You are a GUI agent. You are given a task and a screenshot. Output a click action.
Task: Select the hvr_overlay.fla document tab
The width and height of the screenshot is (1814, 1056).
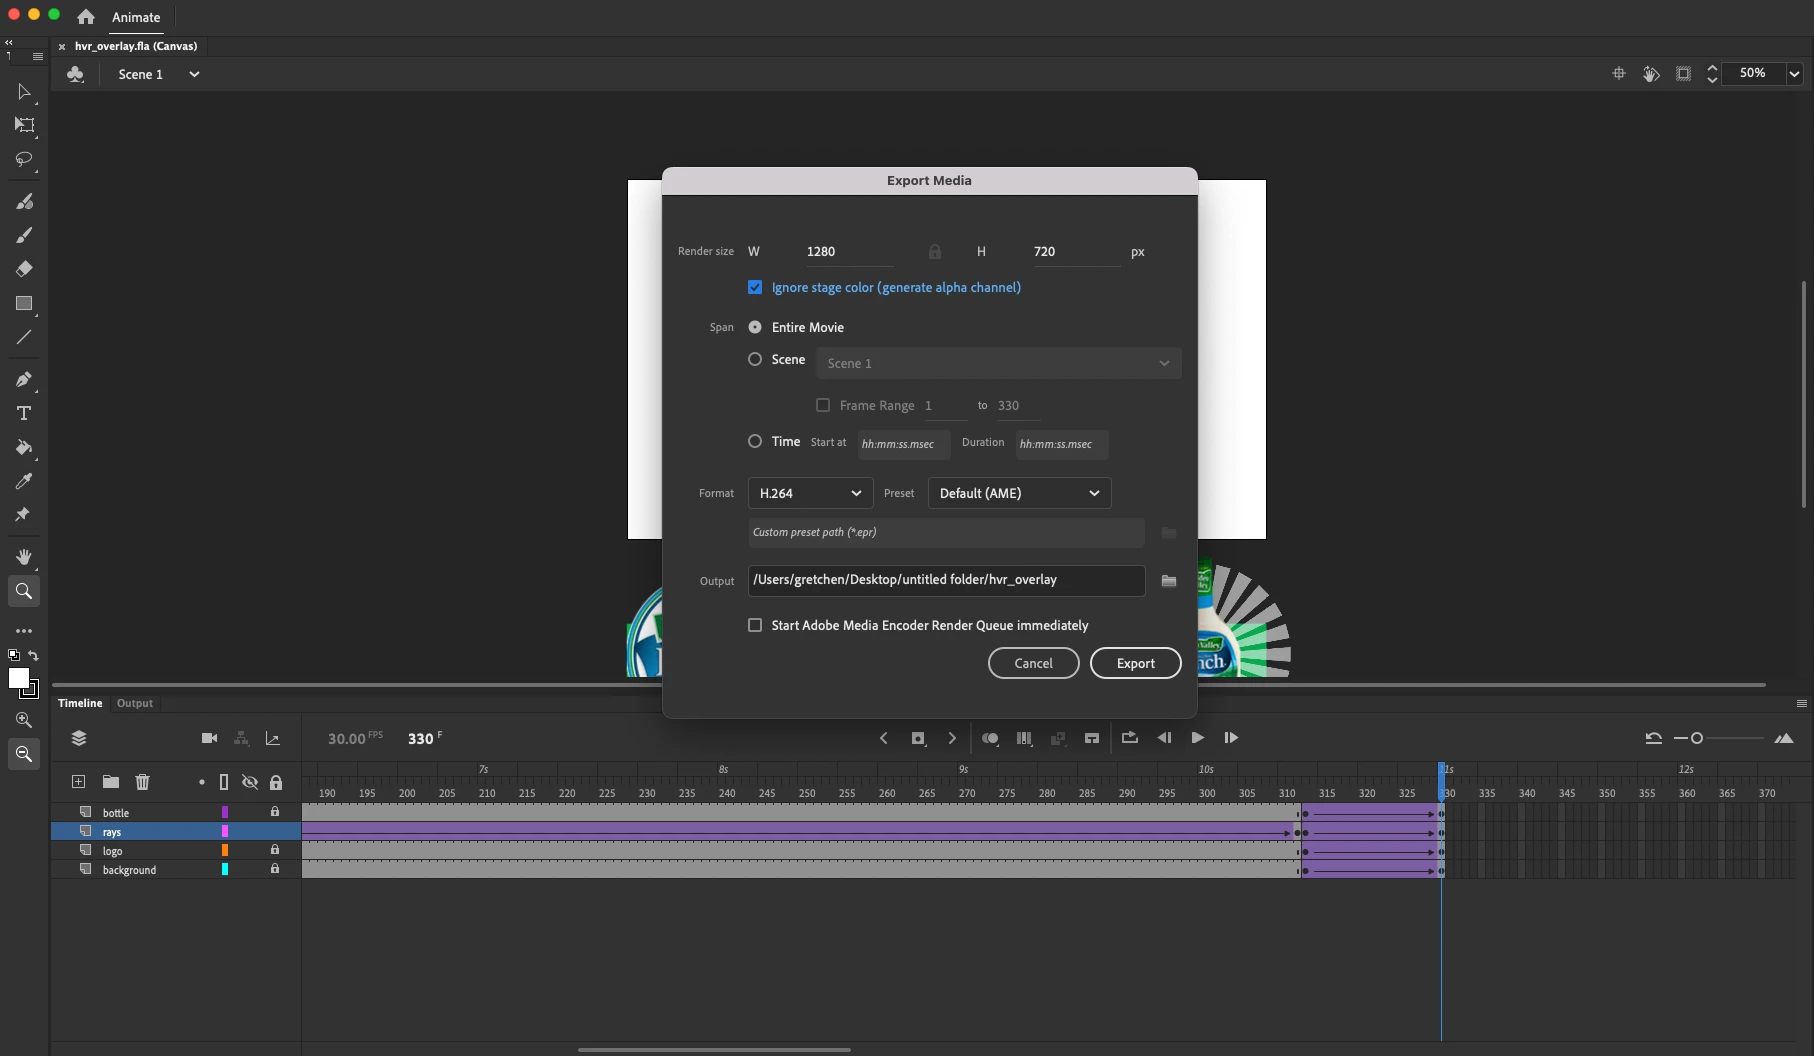coord(136,46)
